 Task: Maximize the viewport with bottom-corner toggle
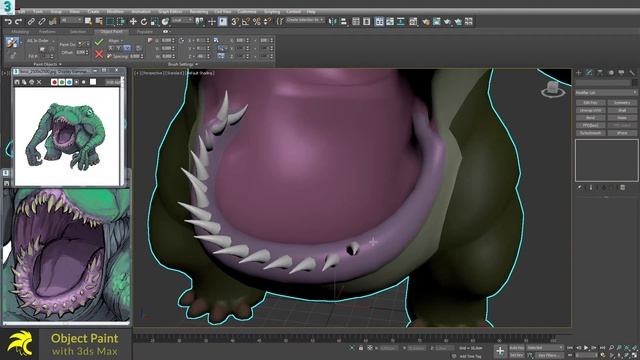634,356
